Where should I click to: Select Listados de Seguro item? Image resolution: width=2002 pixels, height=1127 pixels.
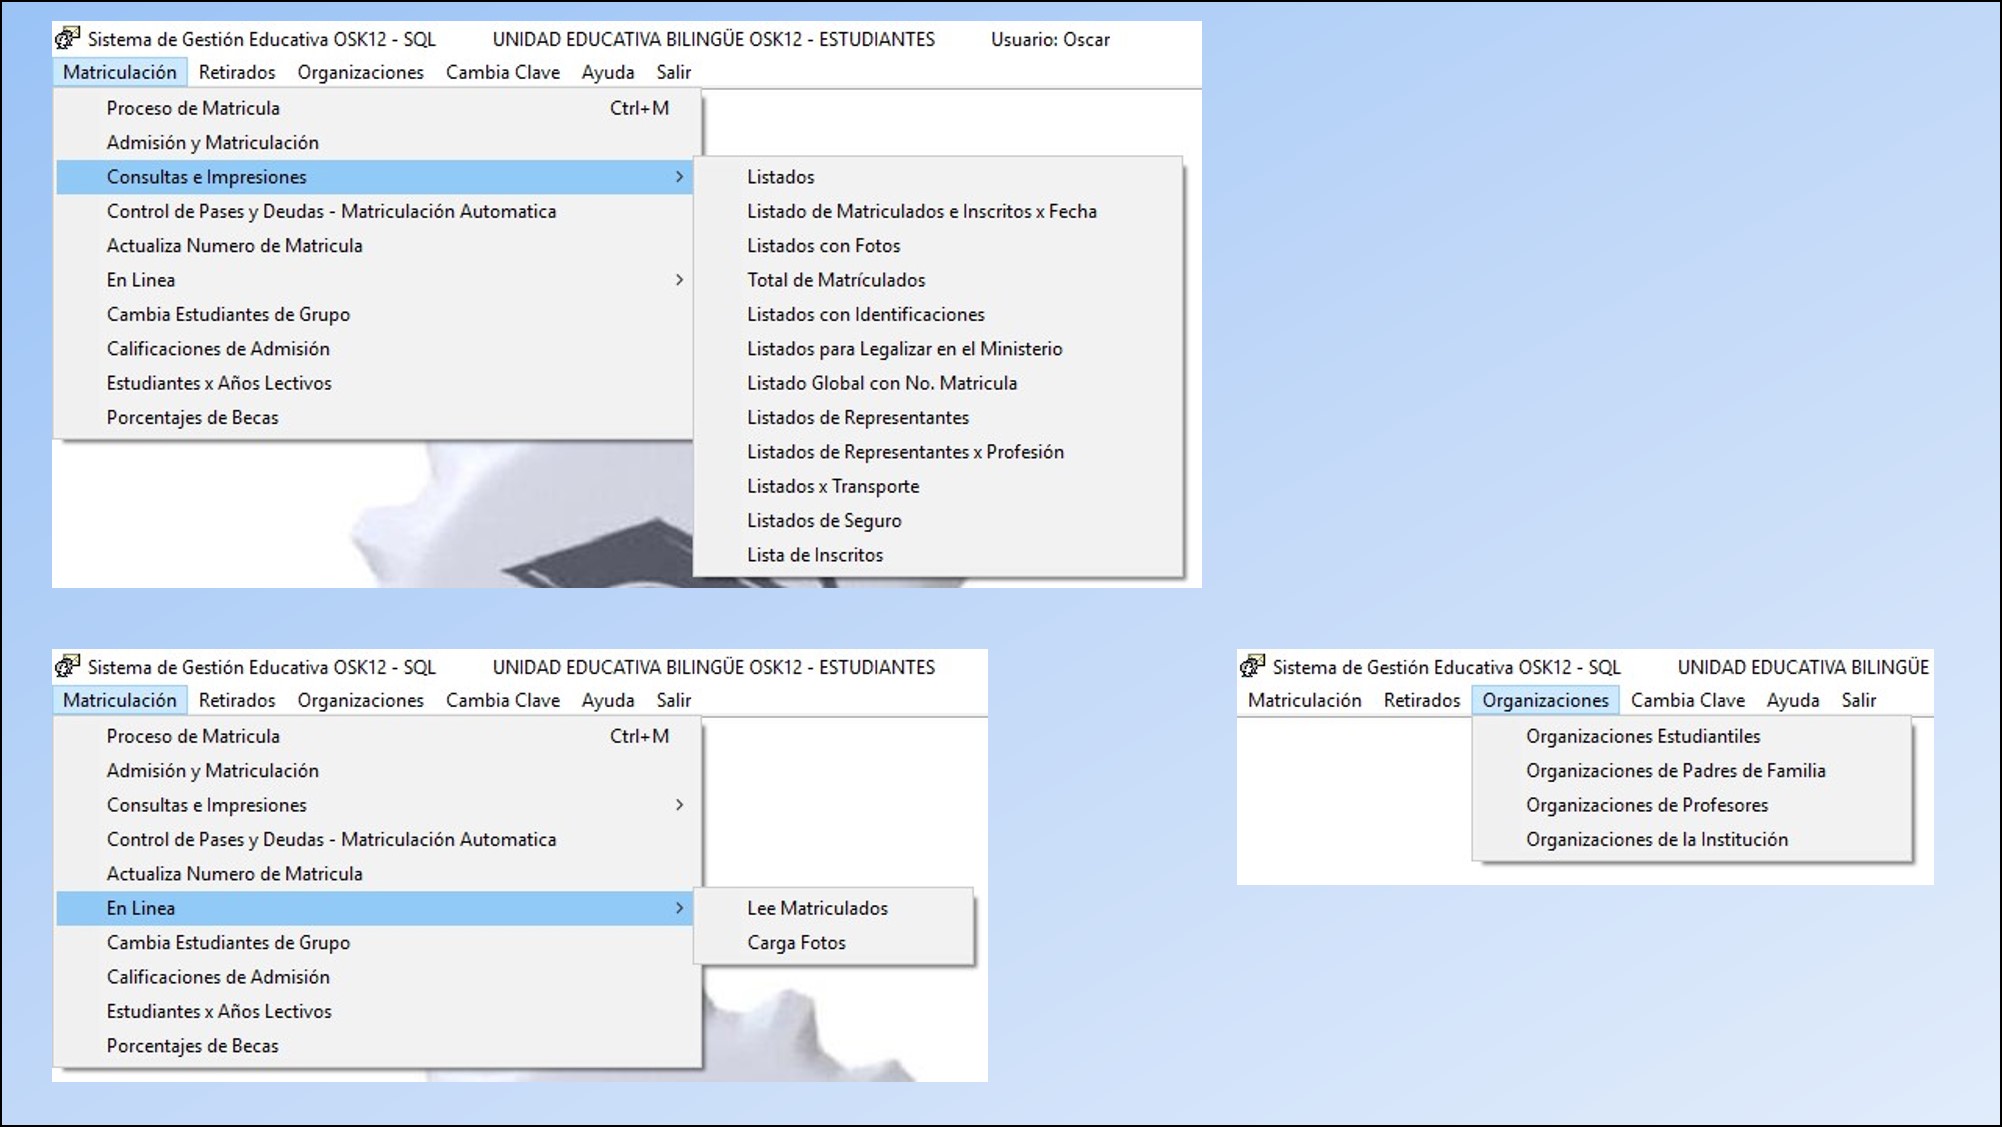[823, 521]
